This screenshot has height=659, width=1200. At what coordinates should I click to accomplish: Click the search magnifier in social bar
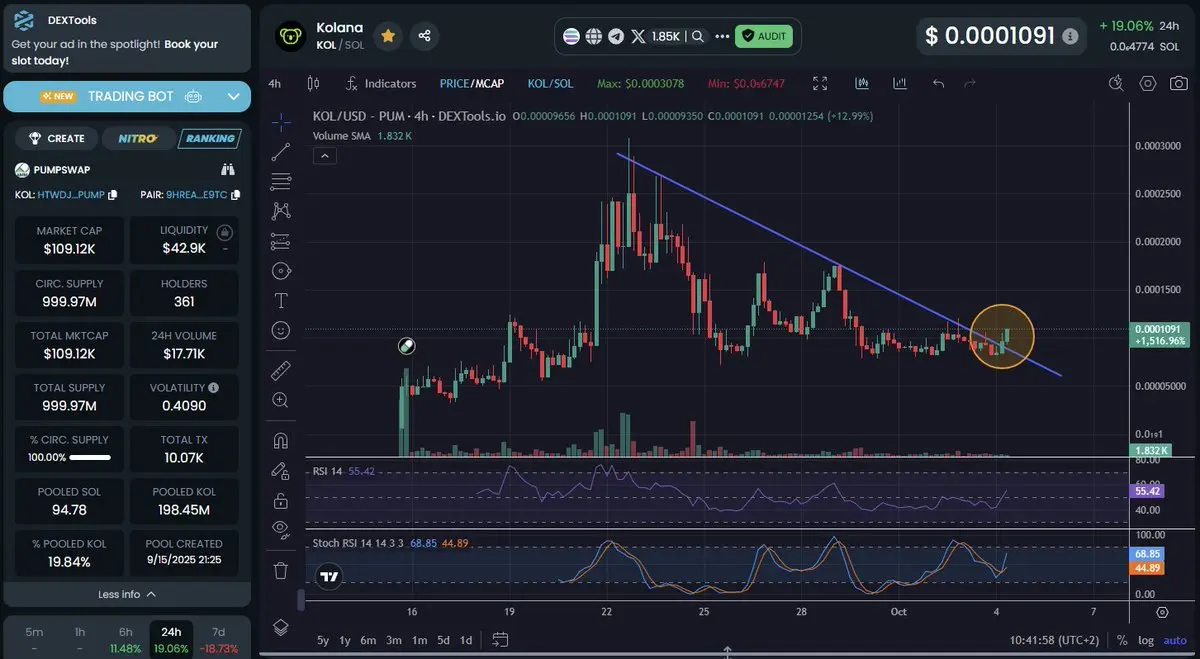(x=697, y=36)
